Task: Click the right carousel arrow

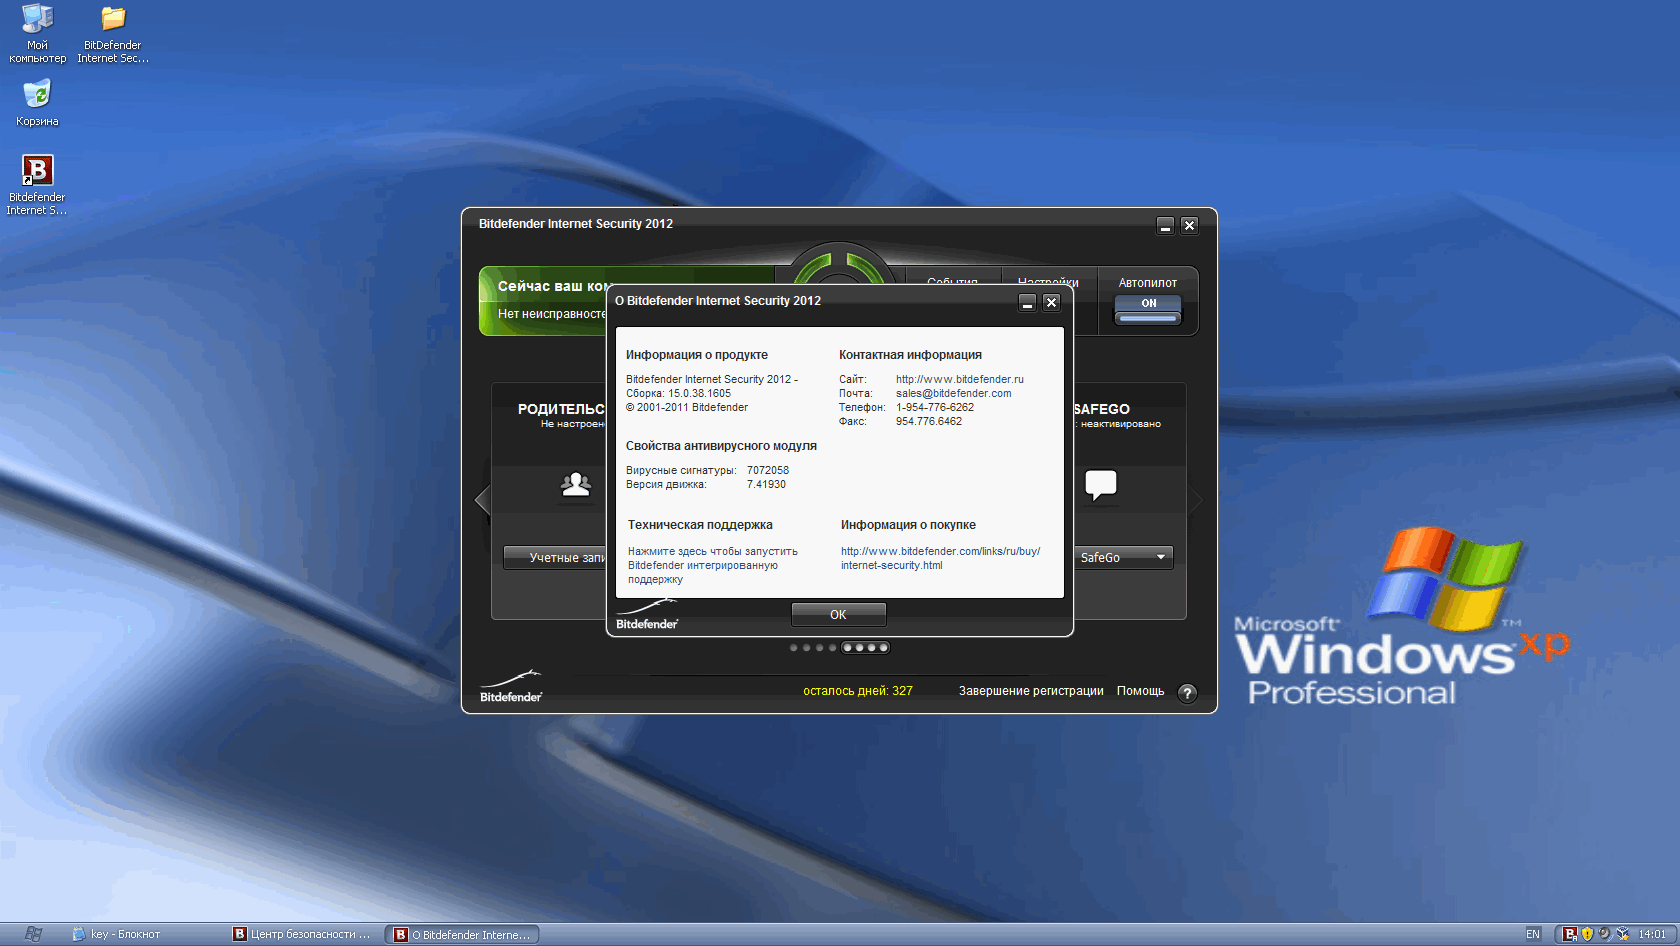Action: pos(1196,499)
